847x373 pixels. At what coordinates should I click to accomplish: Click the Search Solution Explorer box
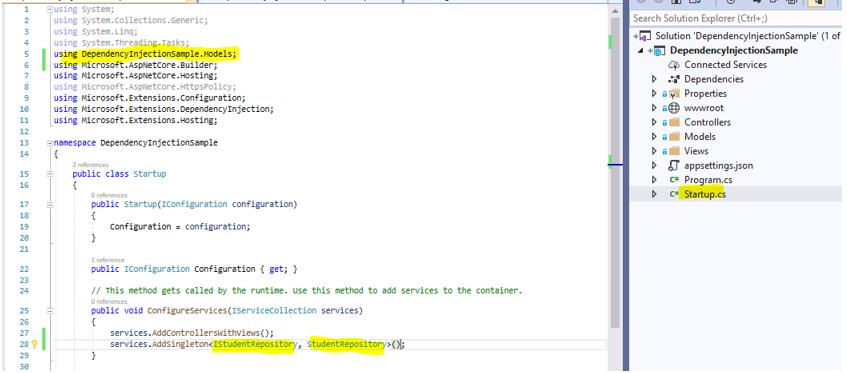pyautogui.click(x=736, y=18)
